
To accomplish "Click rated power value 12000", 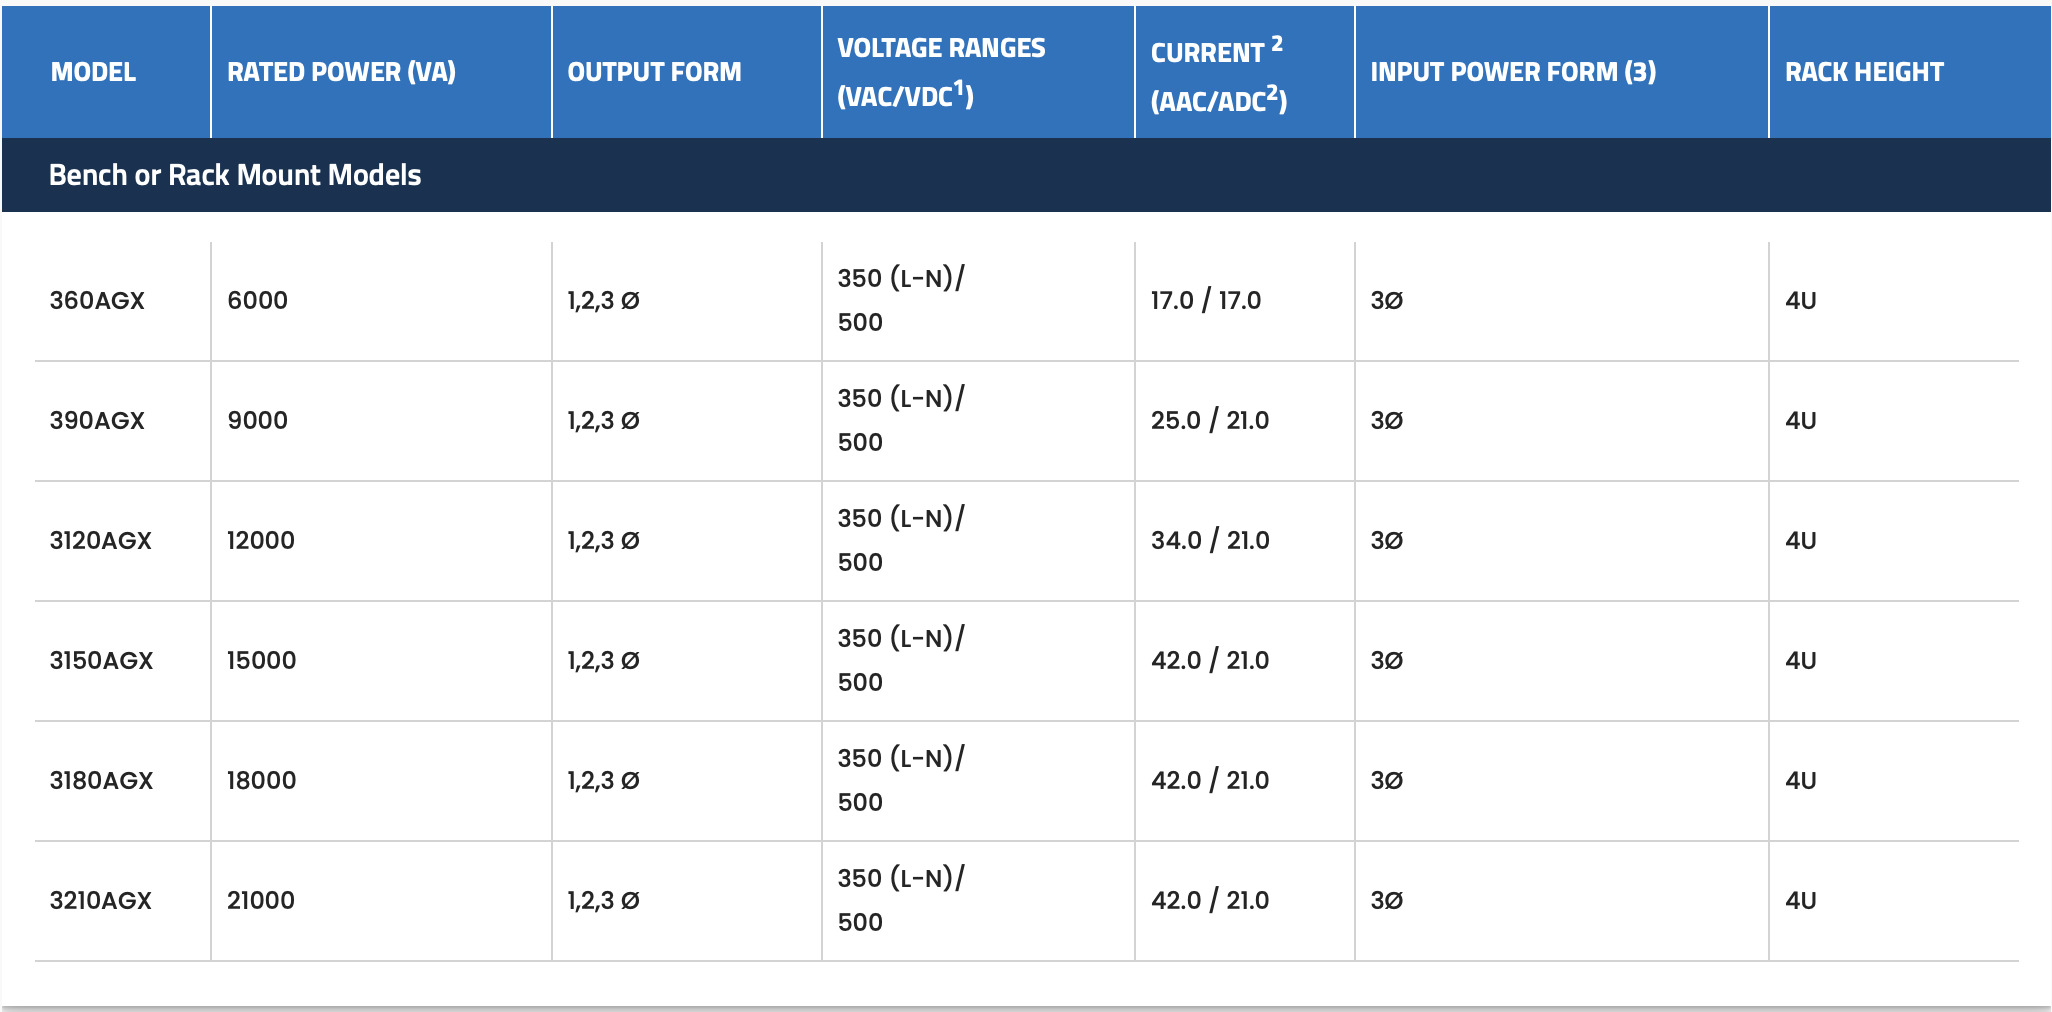I will (x=261, y=540).
